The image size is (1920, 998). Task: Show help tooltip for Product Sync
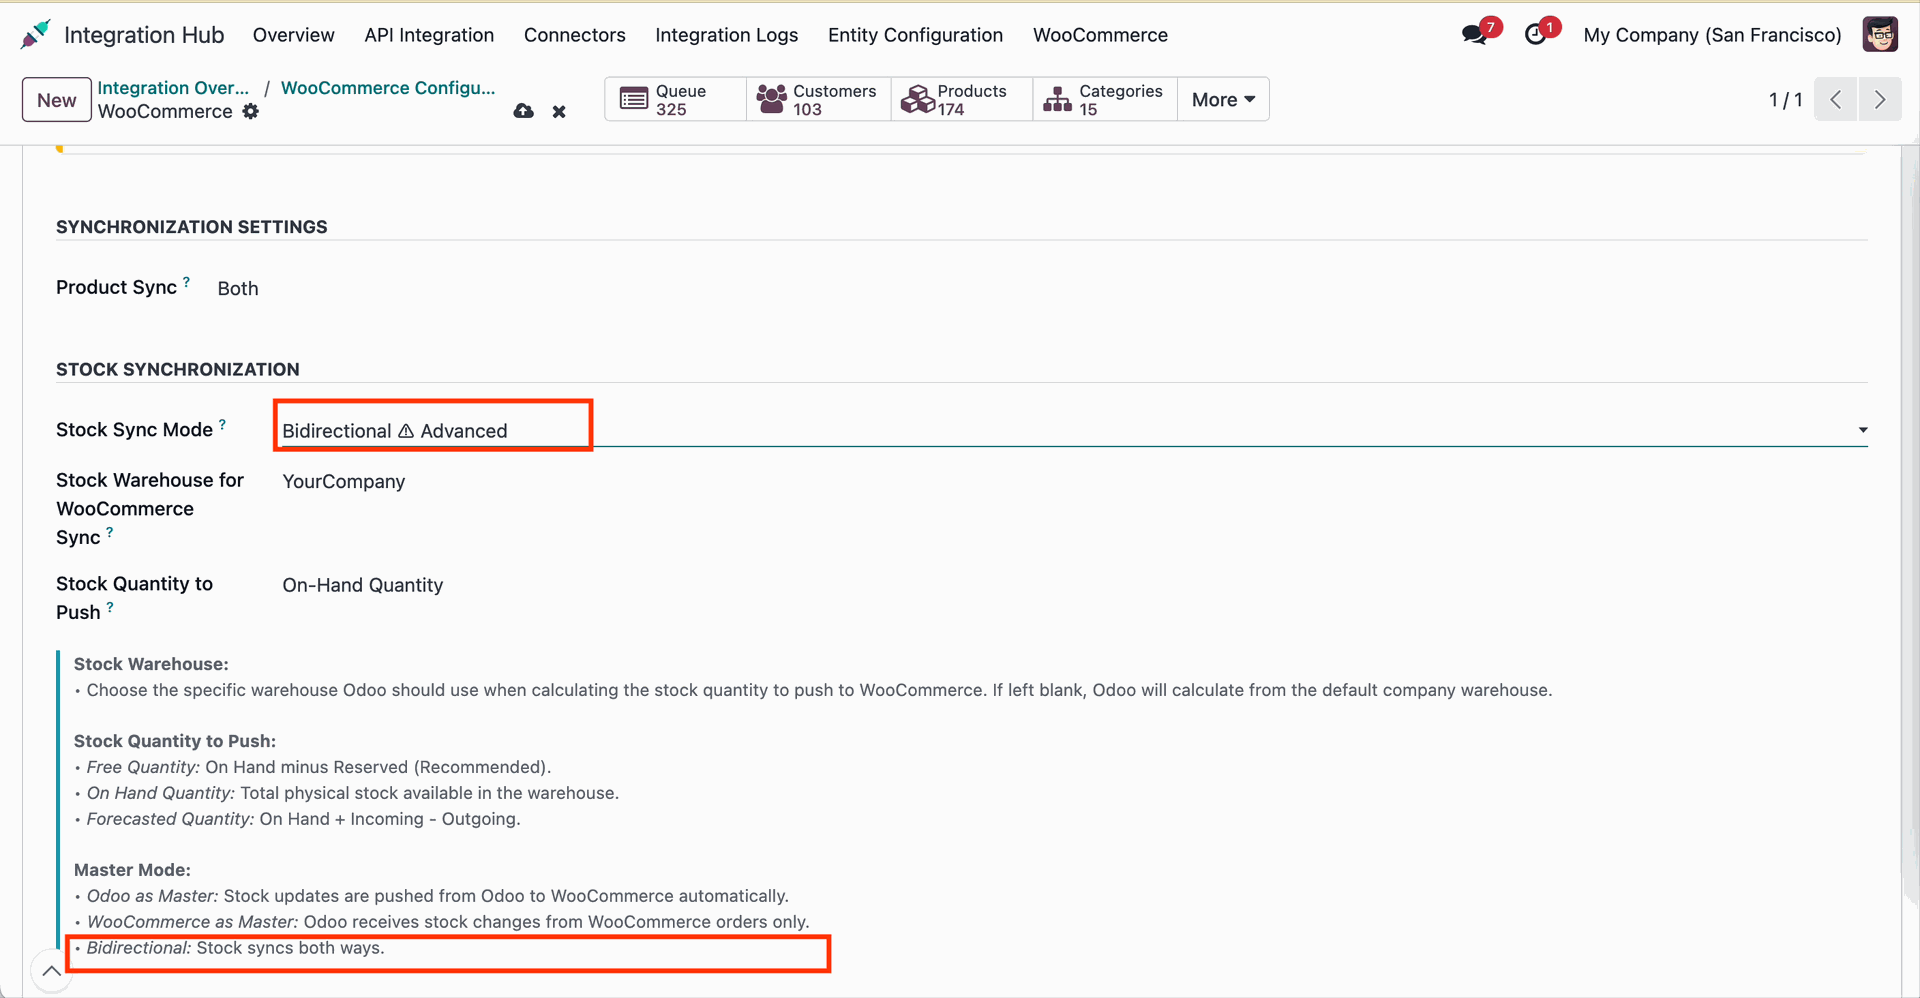point(186,282)
